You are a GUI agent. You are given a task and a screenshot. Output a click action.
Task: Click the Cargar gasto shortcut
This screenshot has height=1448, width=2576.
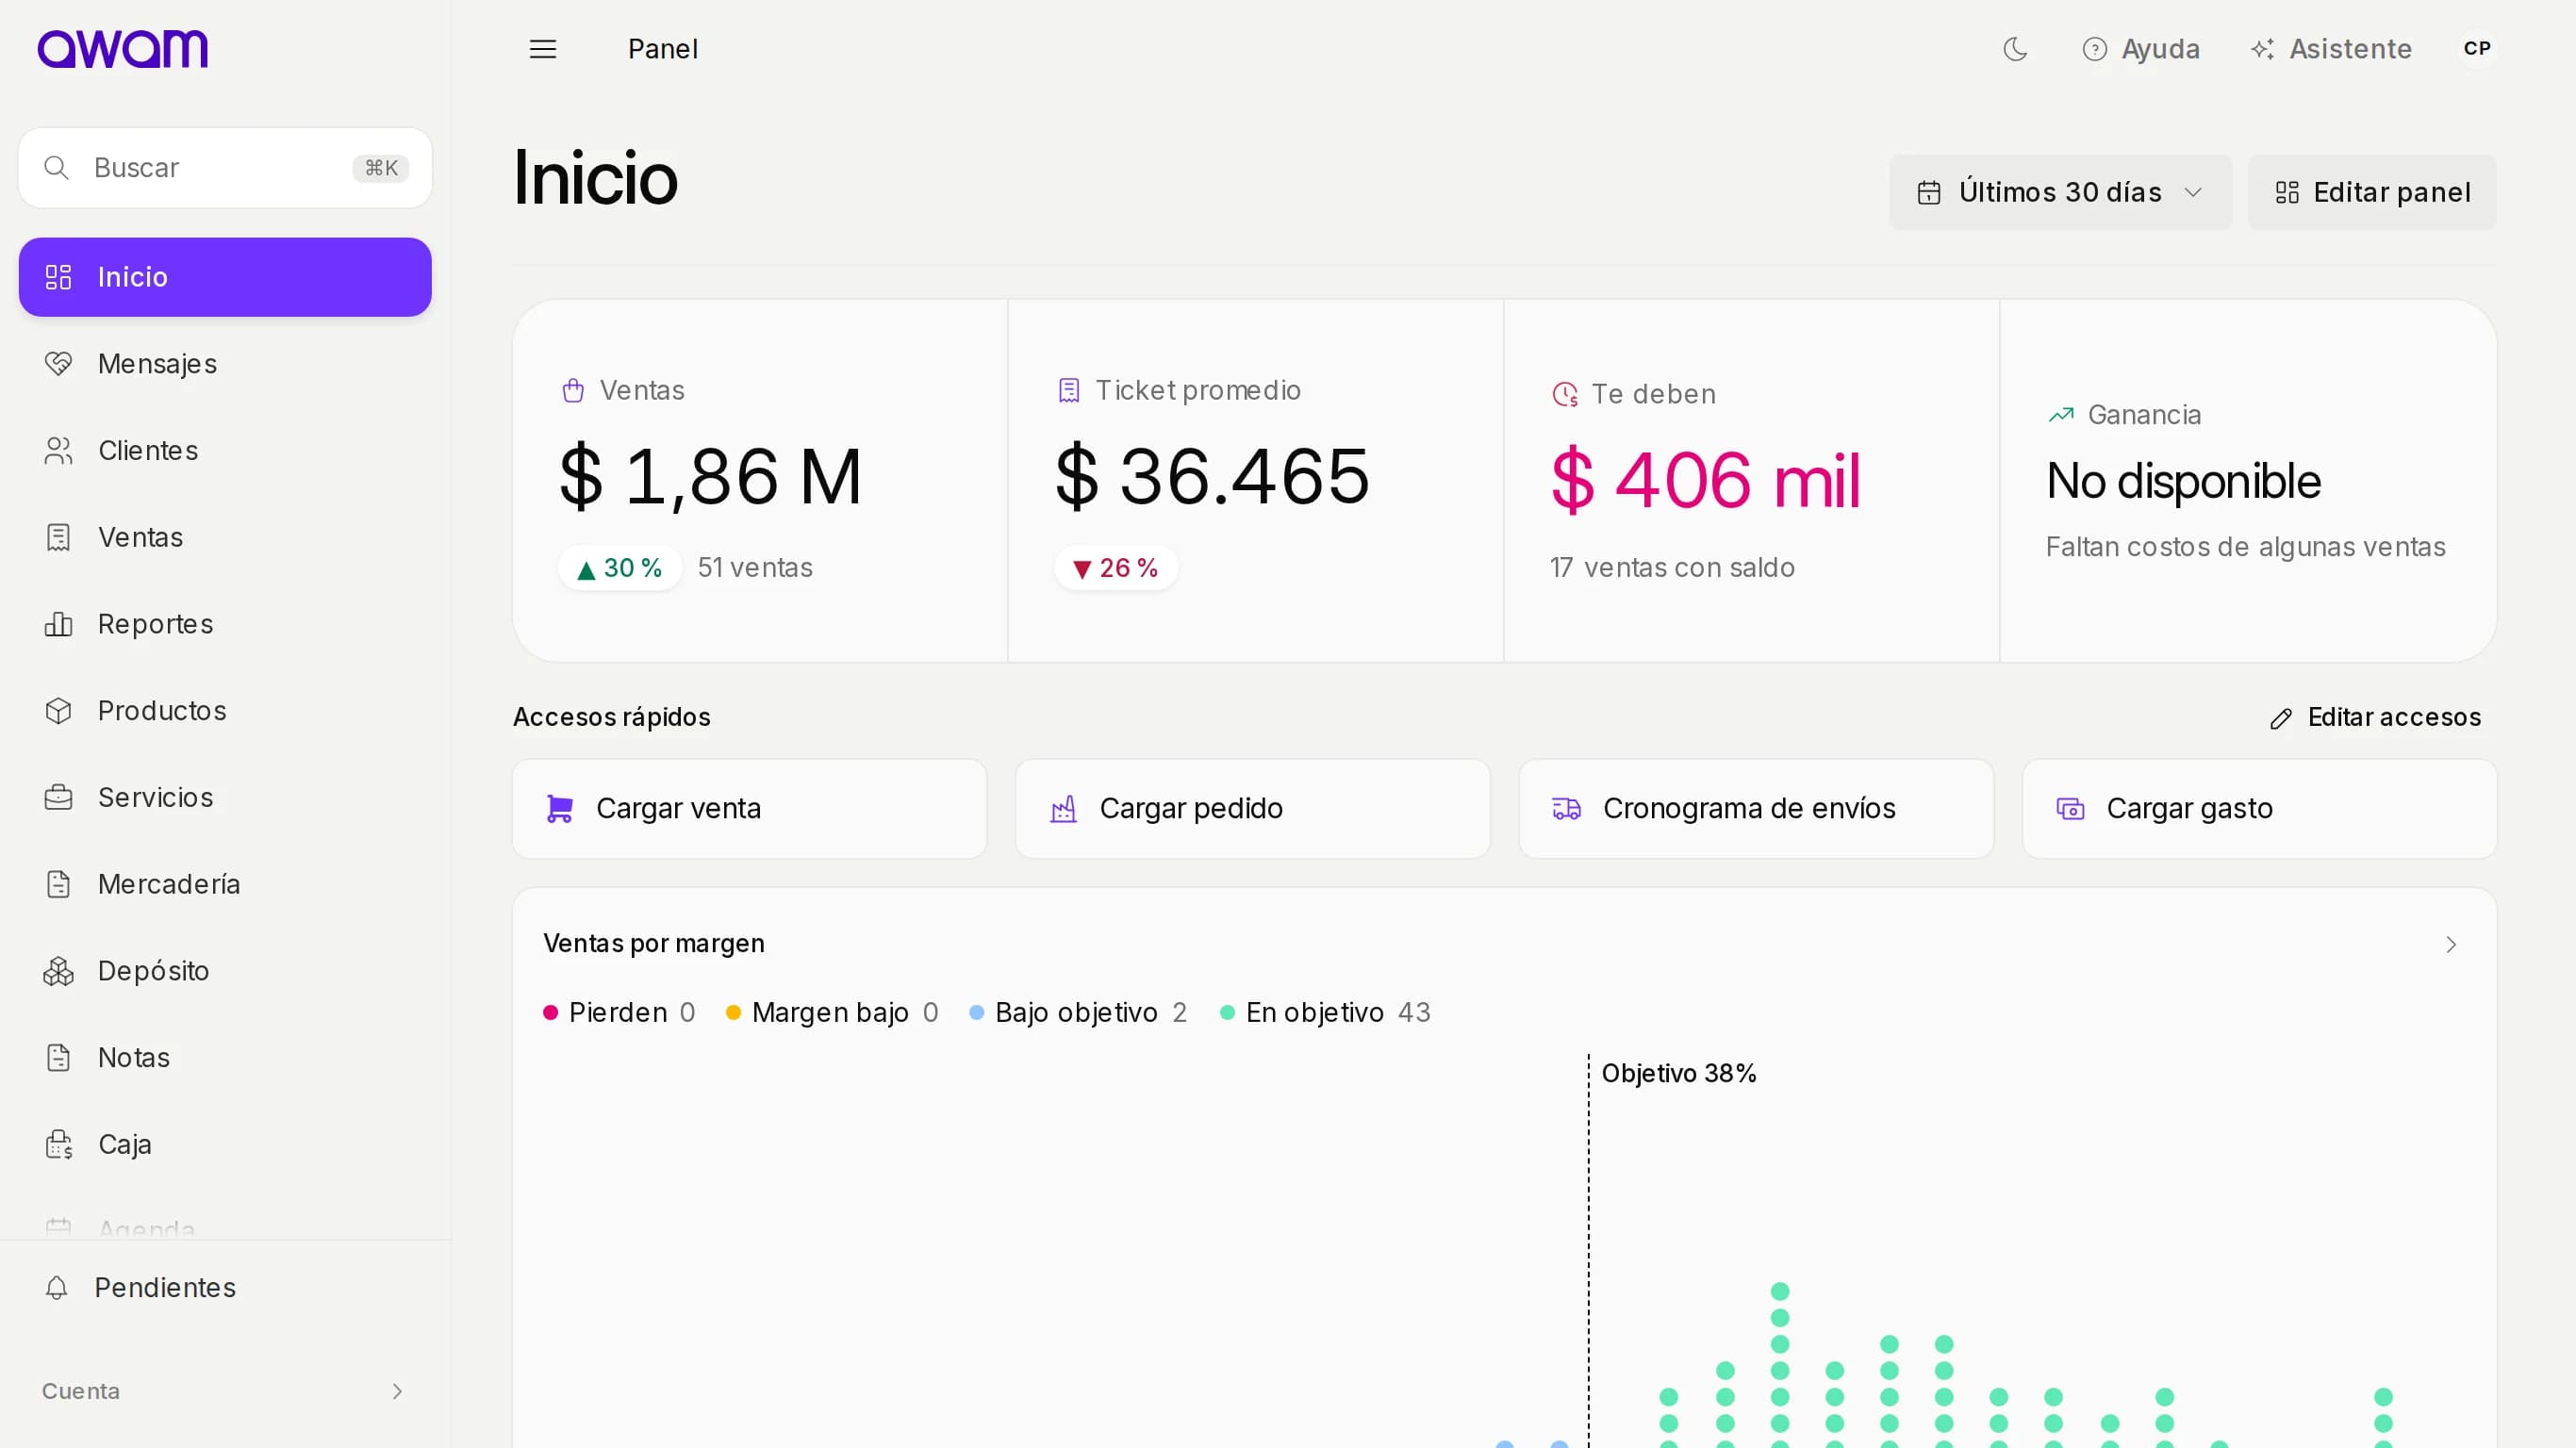(x=2260, y=809)
